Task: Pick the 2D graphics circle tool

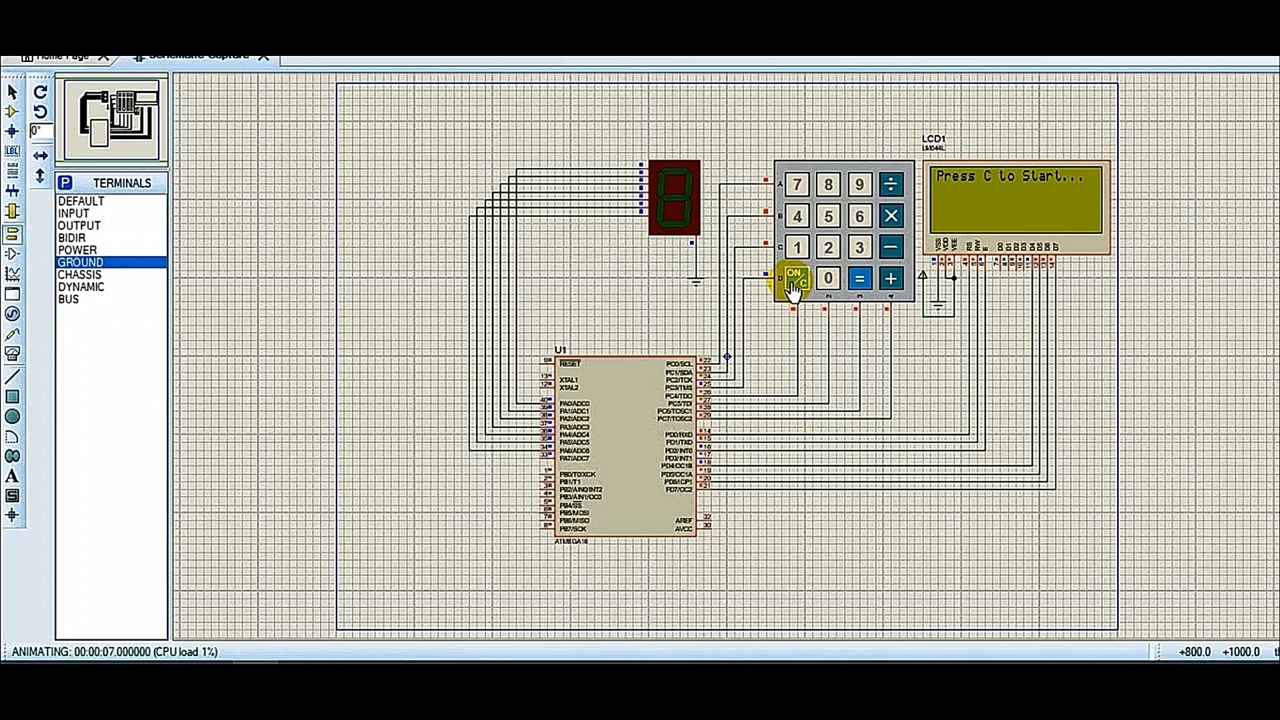Action: (x=12, y=416)
